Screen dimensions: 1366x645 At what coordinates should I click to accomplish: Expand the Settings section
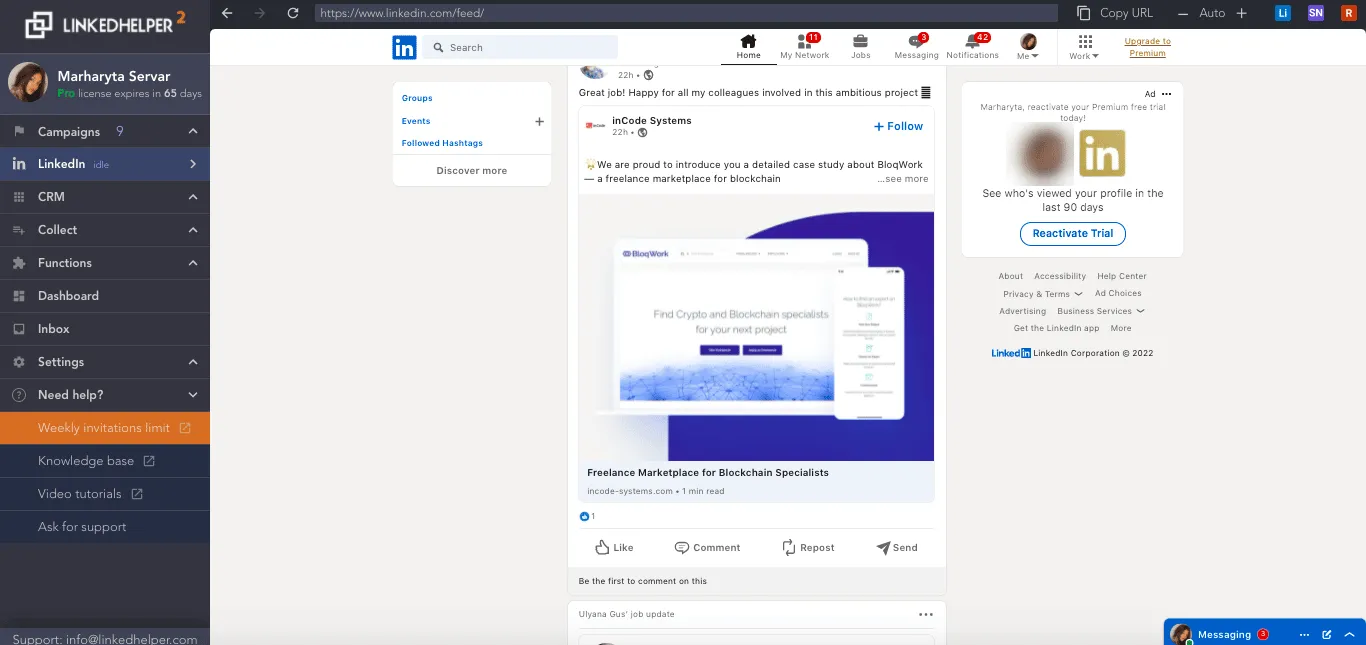coord(105,362)
